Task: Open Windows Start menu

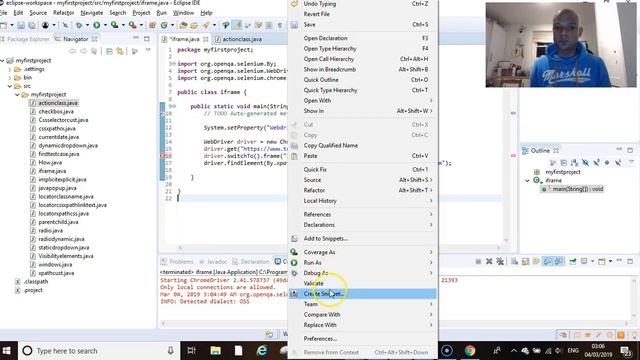Action: coord(7,351)
